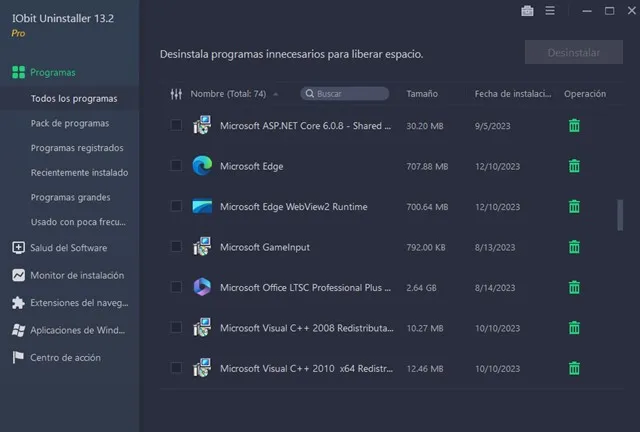Click the ASP.NET Core installer icon
The height and width of the screenshot is (432, 640).
202,125
